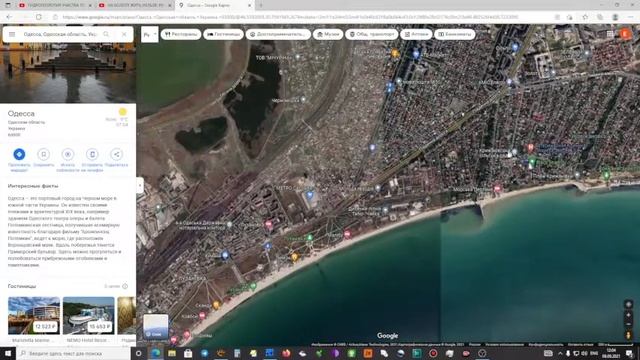Click the Nearby (Искать поблизости) icon
This screenshot has height=360, width=640.
pos(68,154)
